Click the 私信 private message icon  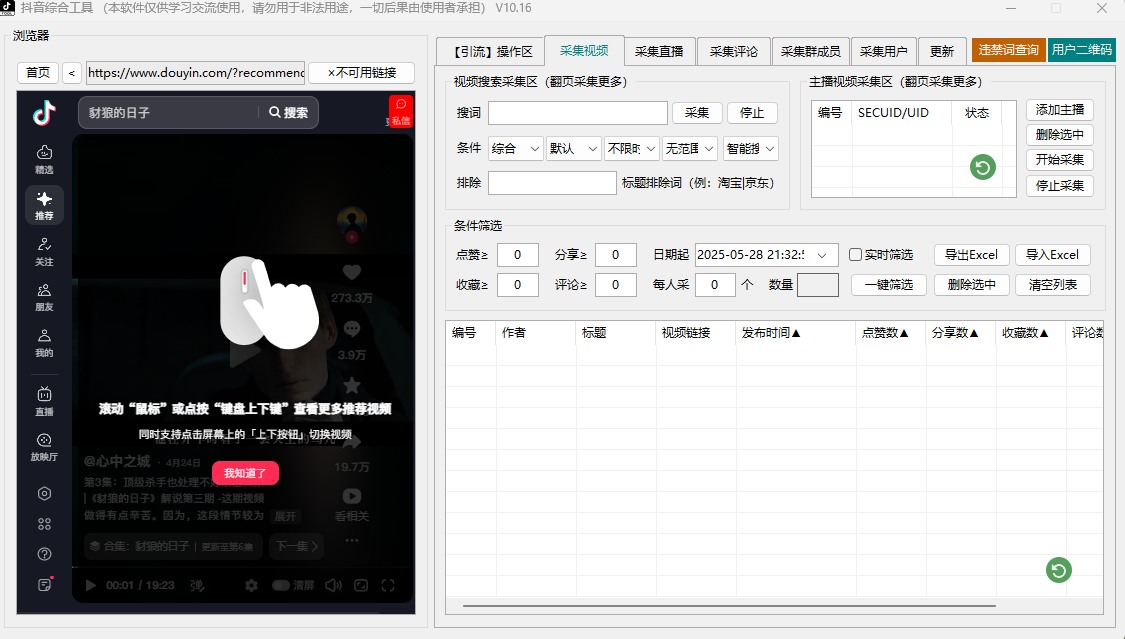pos(400,110)
